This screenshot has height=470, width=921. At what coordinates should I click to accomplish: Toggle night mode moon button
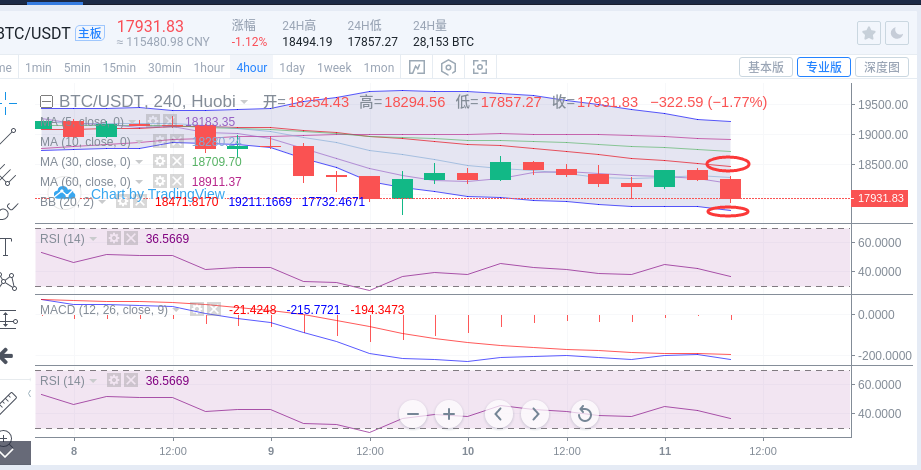pyautogui.click(x=897, y=33)
